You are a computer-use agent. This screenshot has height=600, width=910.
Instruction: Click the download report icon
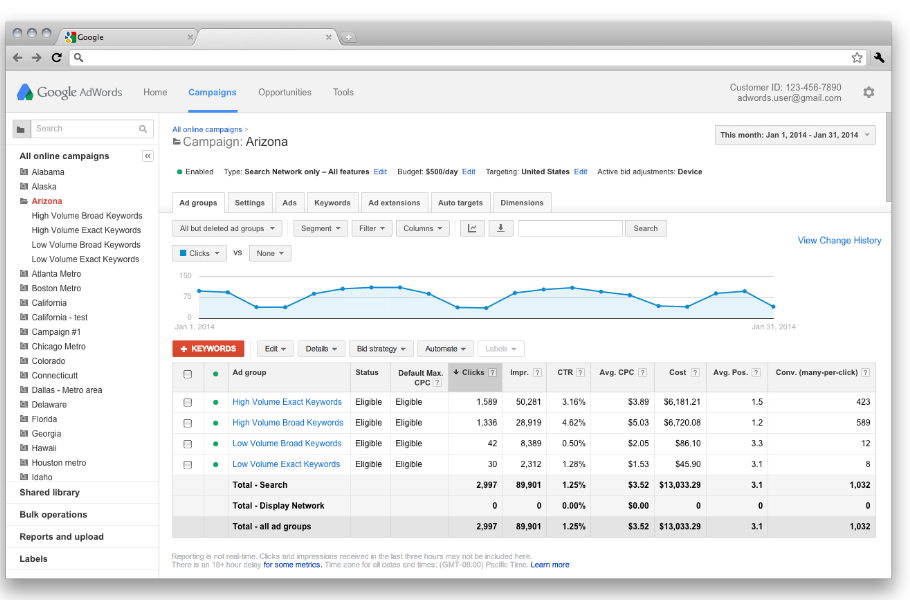click(500, 228)
